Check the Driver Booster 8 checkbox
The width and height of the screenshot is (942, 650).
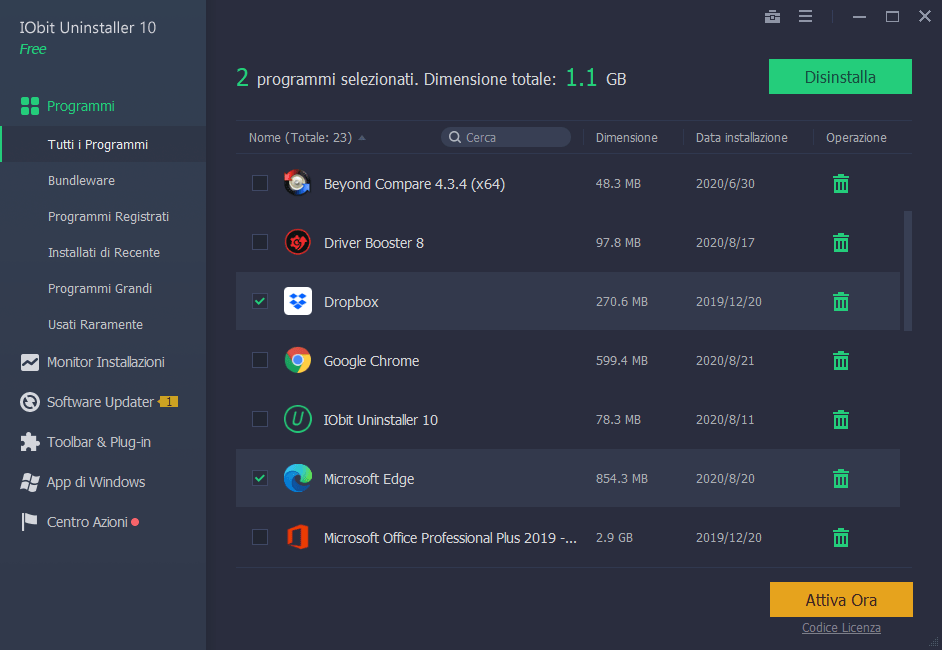click(x=260, y=242)
